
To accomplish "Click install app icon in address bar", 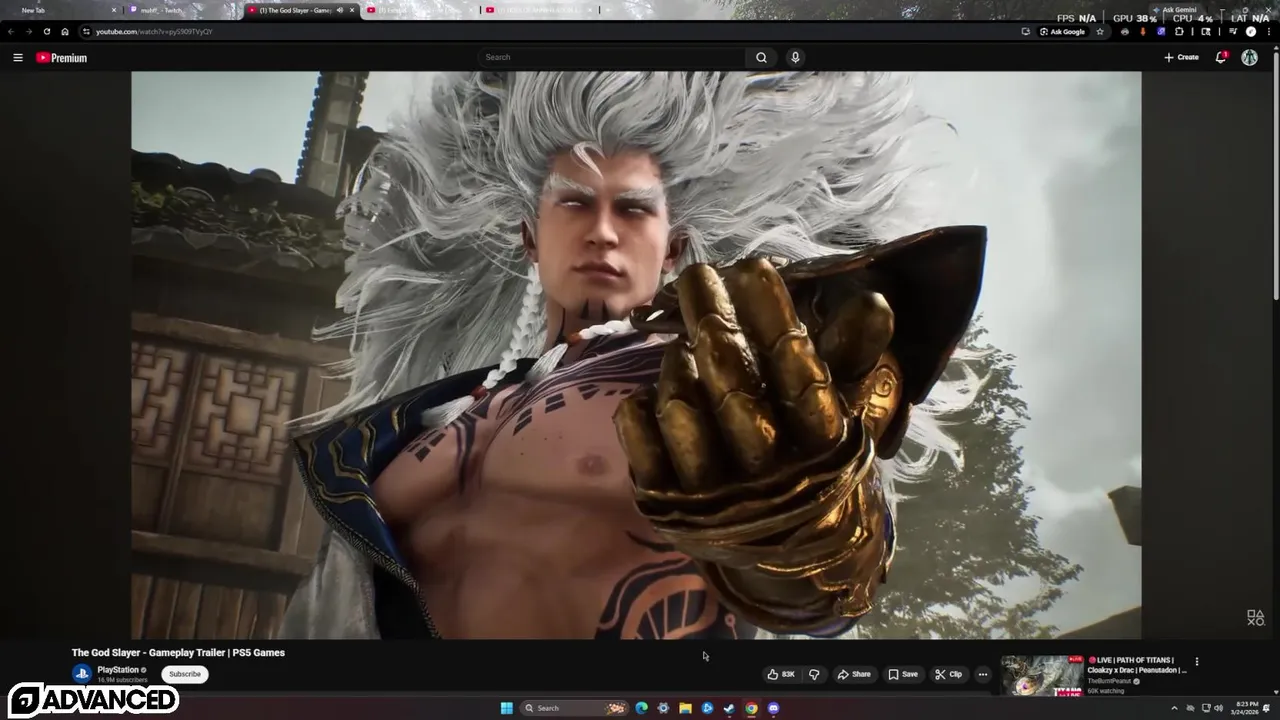I will [1025, 32].
